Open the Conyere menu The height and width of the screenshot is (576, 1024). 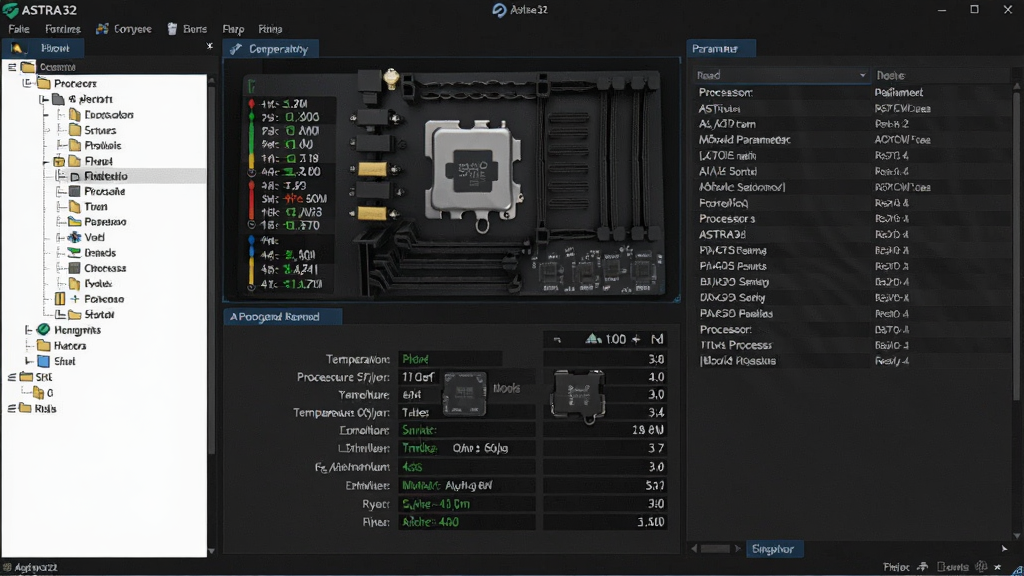point(133,29)
